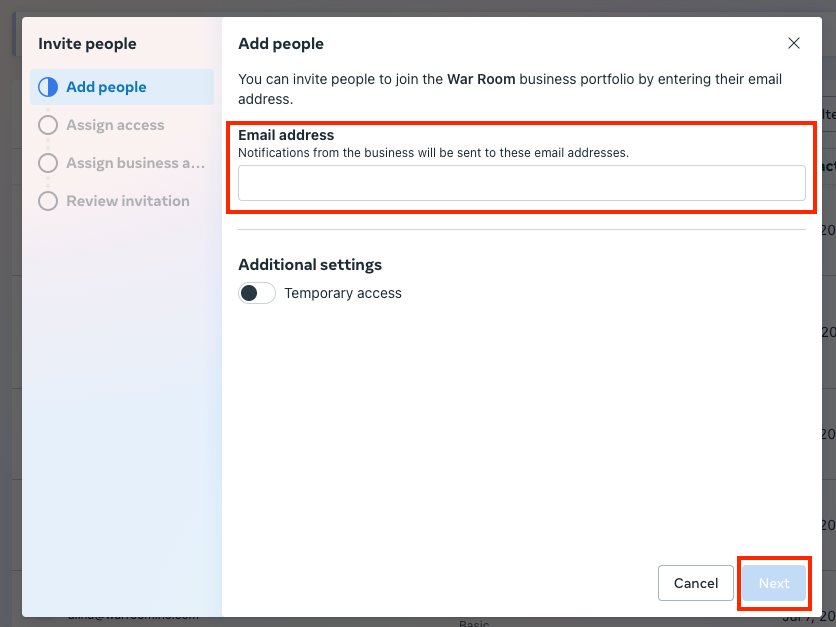Click the bold War Room portfolio name

[x=481, y=79]
